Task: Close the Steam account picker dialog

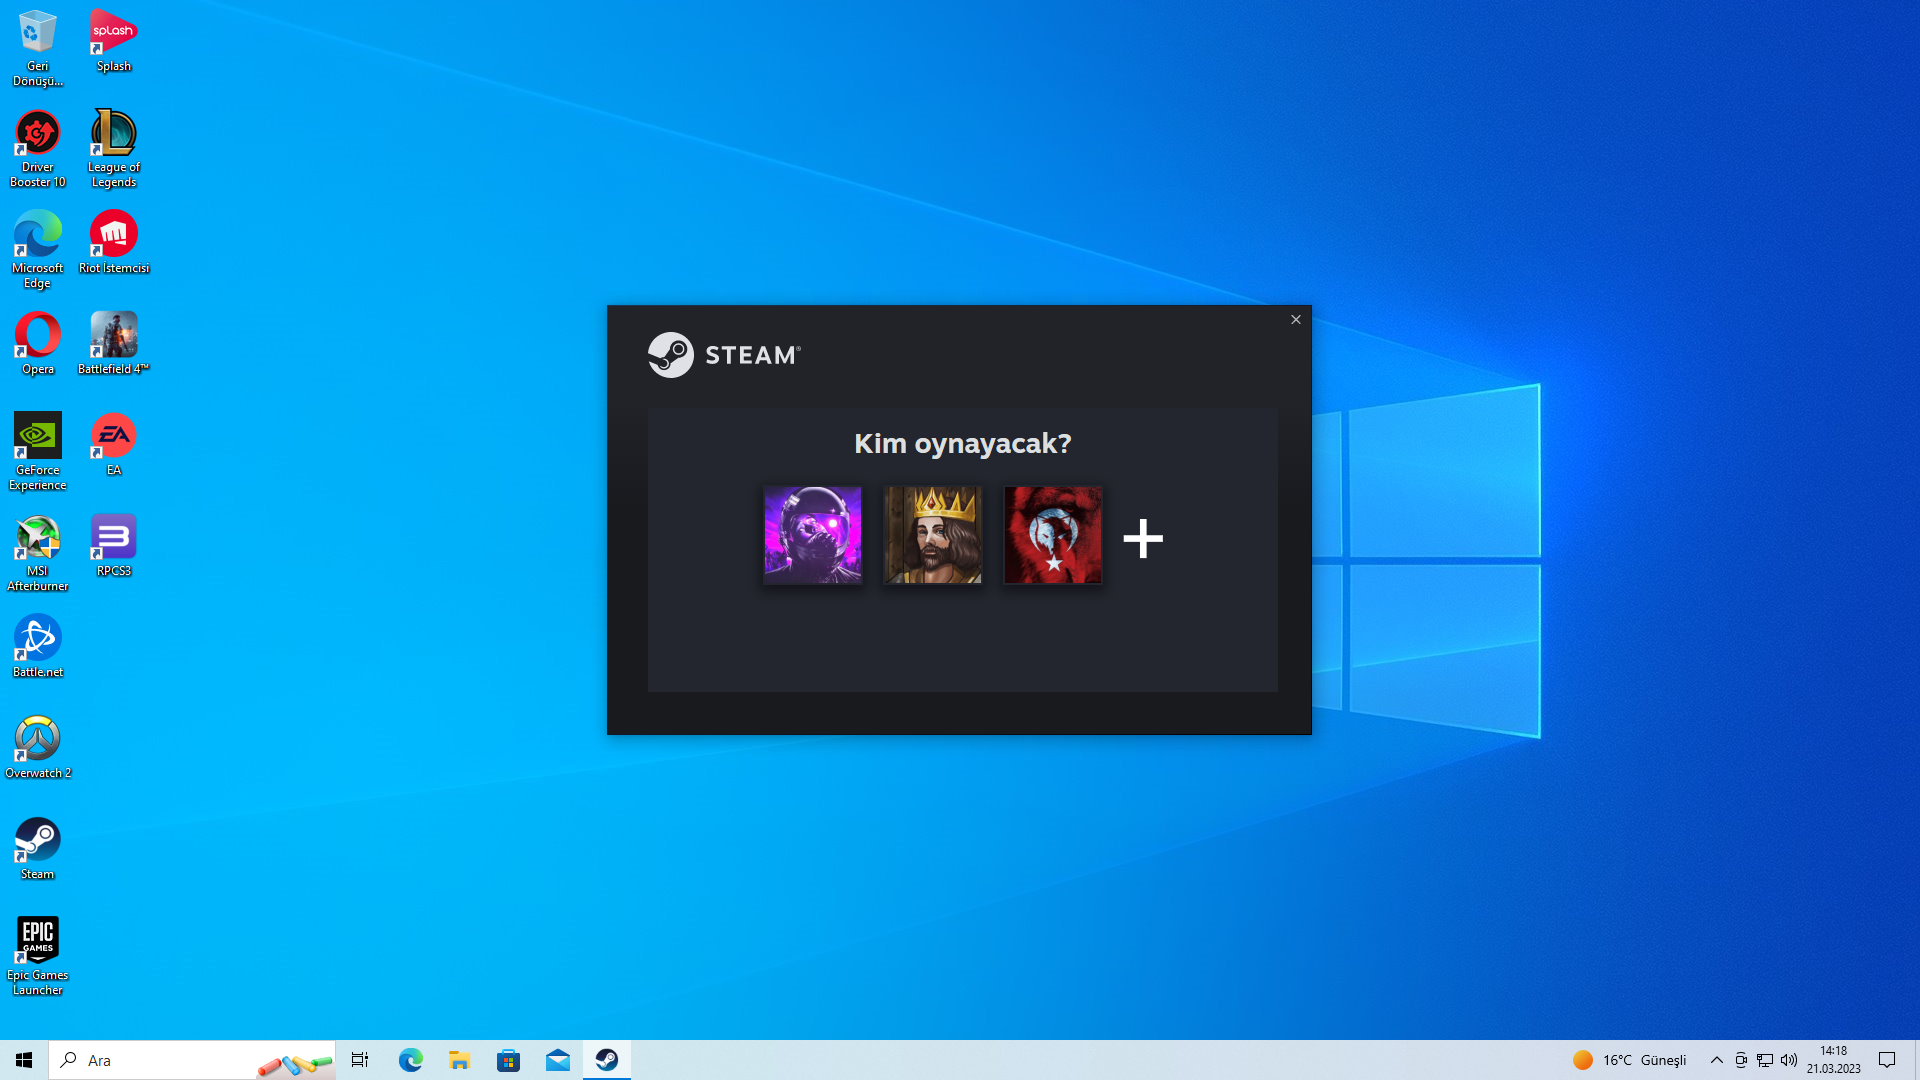Action: [1295, 320]
